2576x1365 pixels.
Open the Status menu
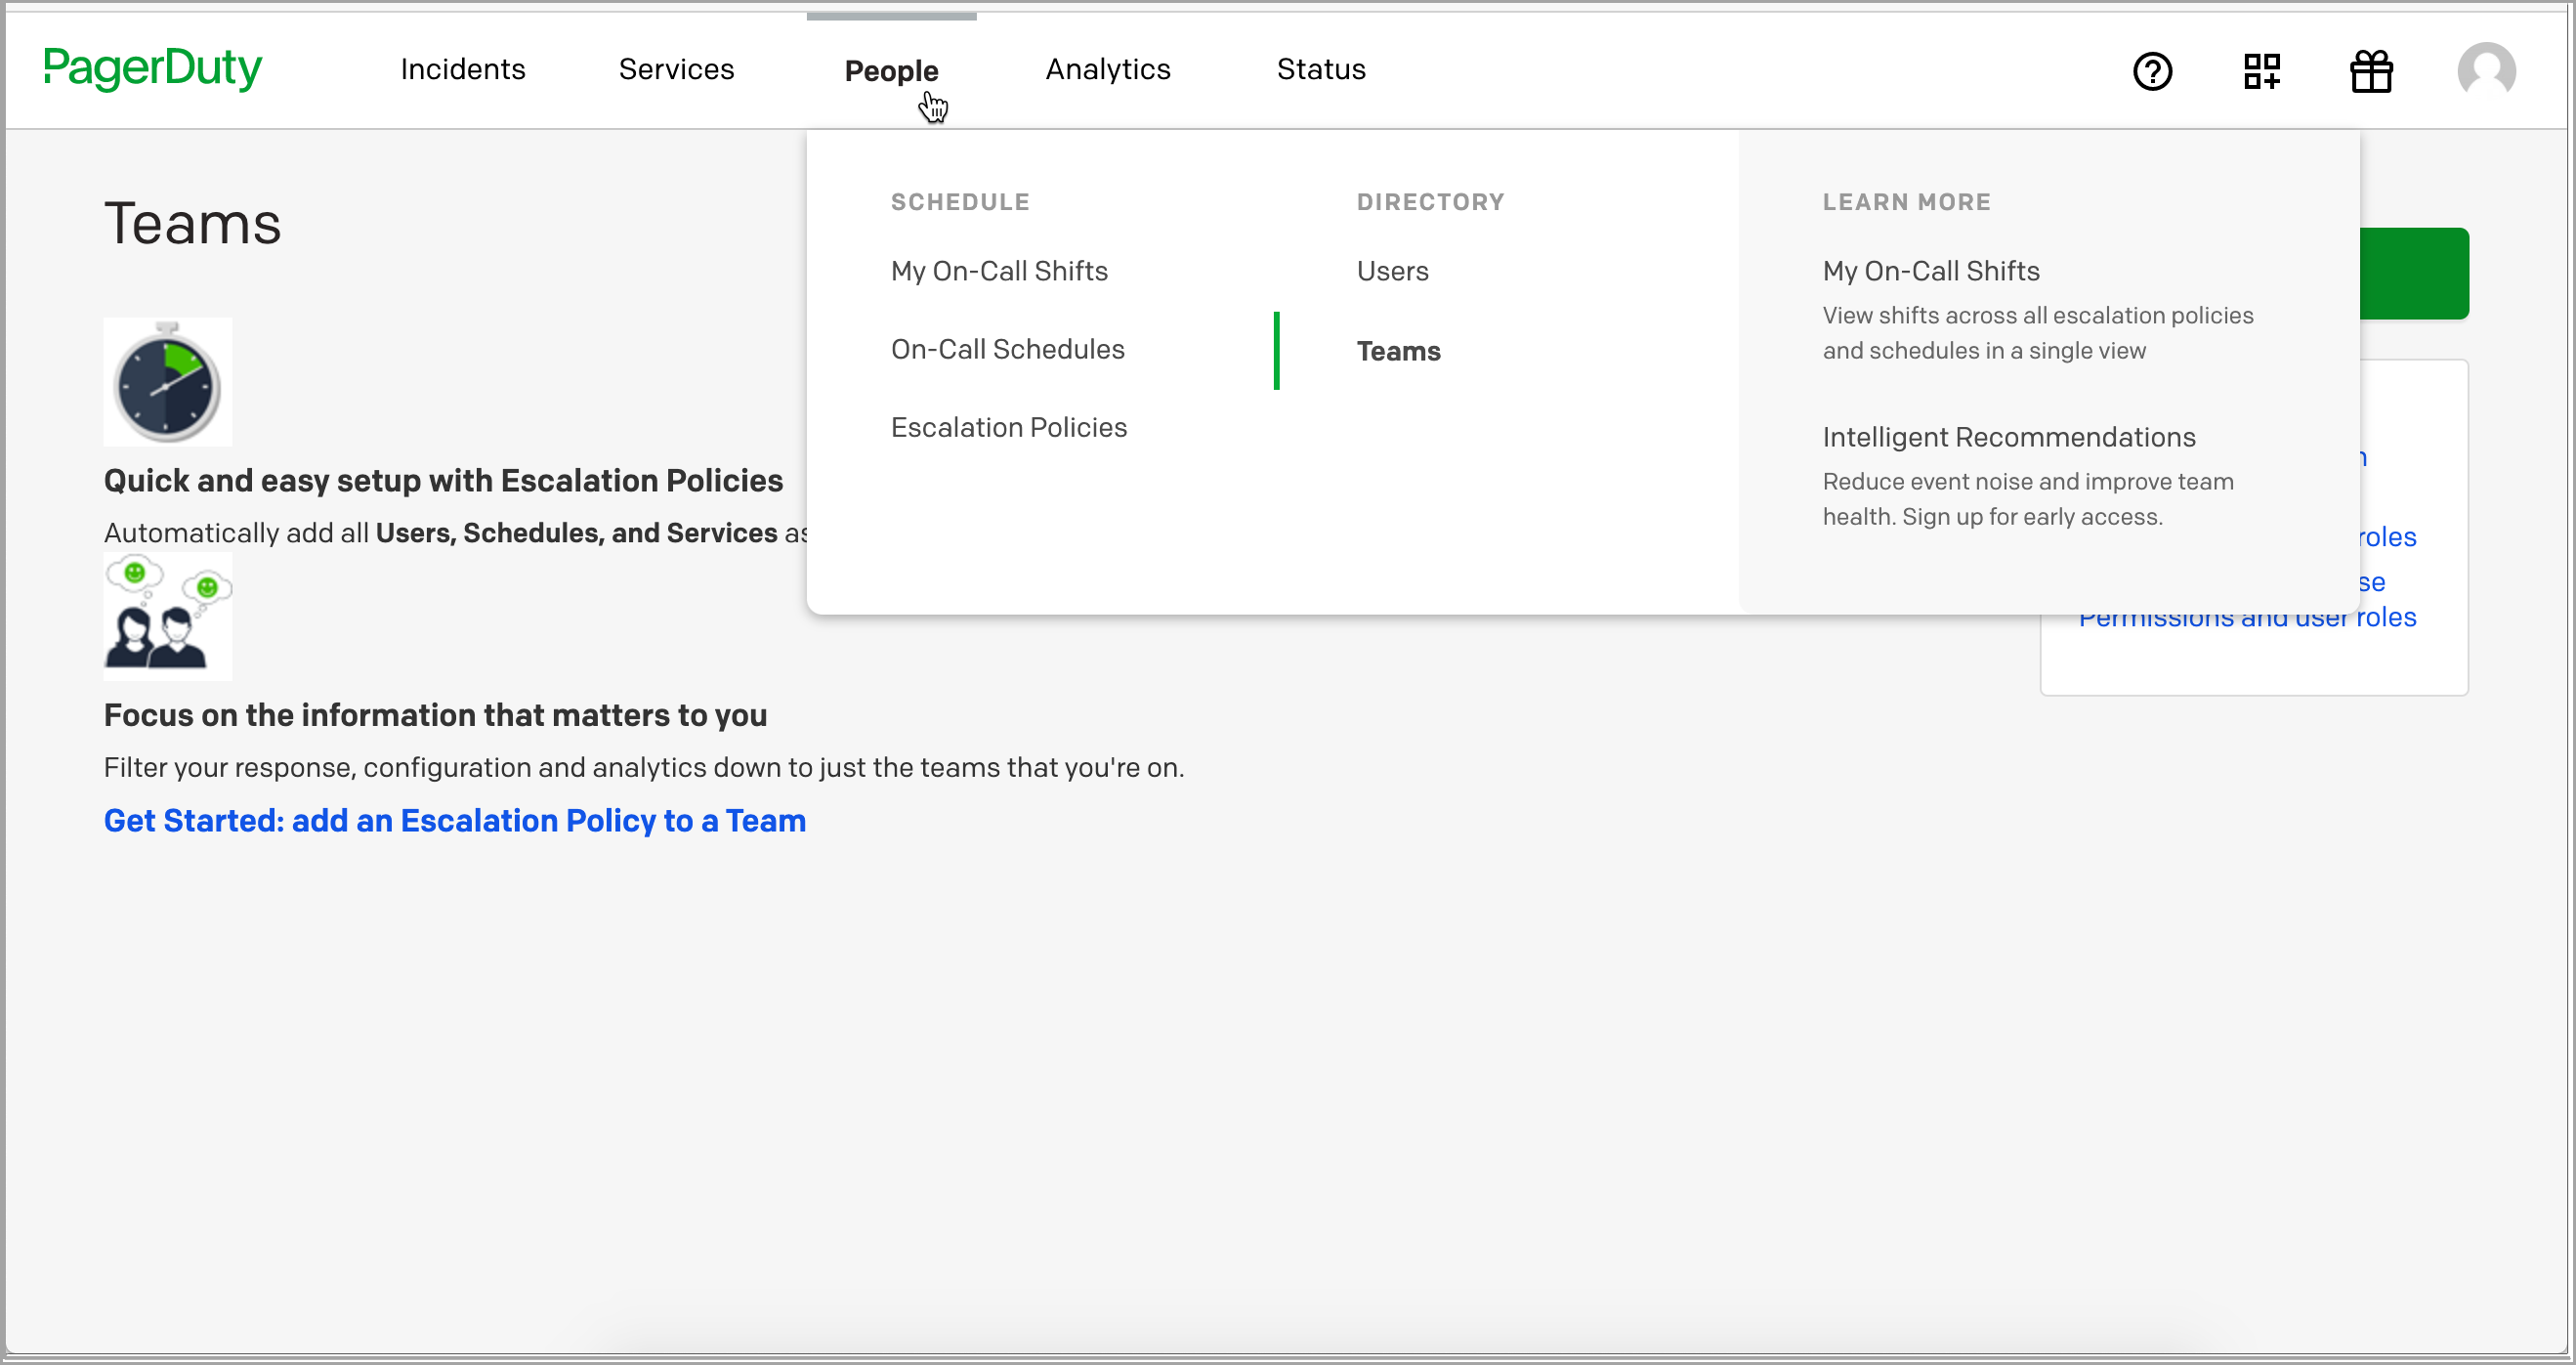[1321, 69]
